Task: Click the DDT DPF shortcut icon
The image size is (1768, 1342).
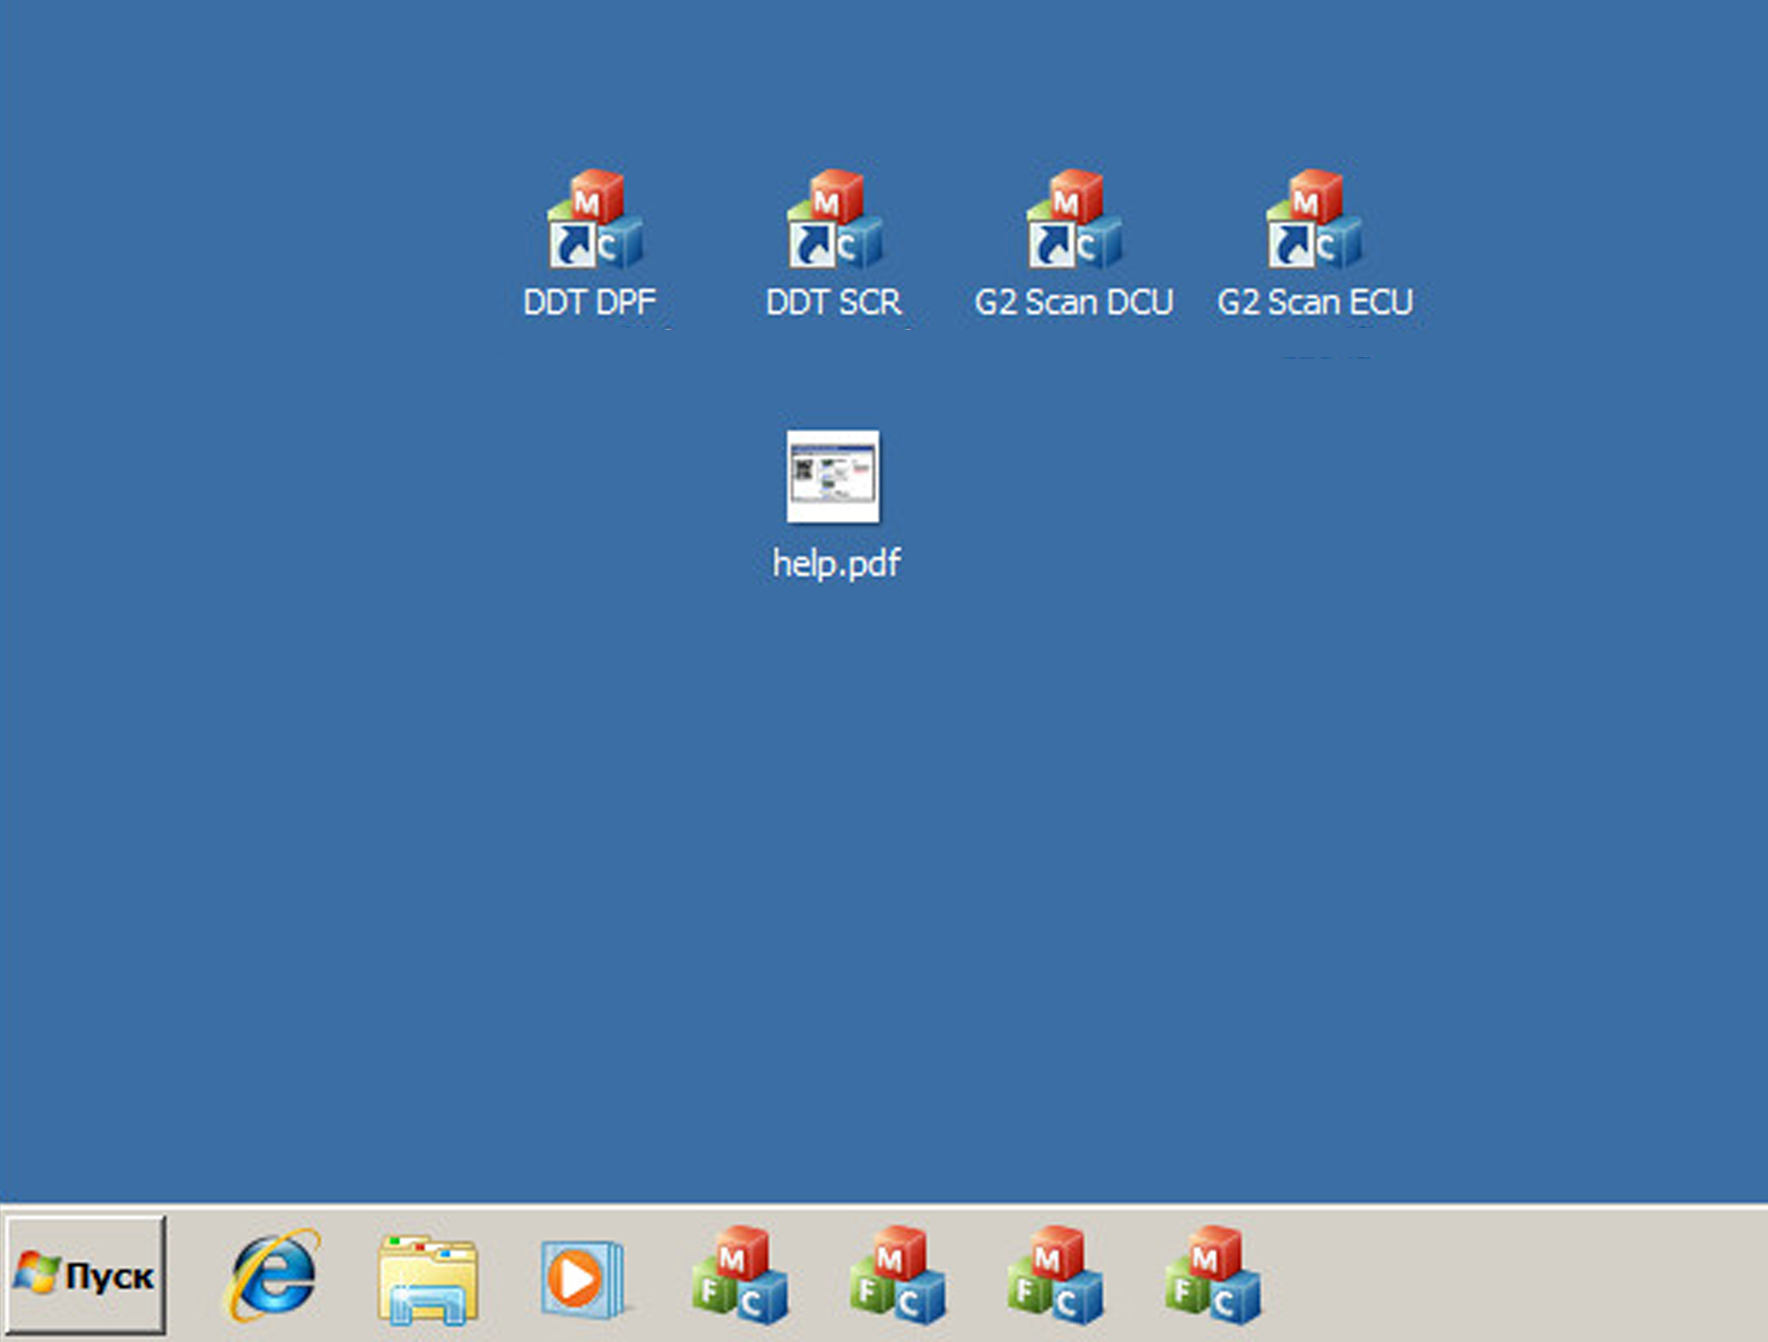Action: [x=594, y=221]
